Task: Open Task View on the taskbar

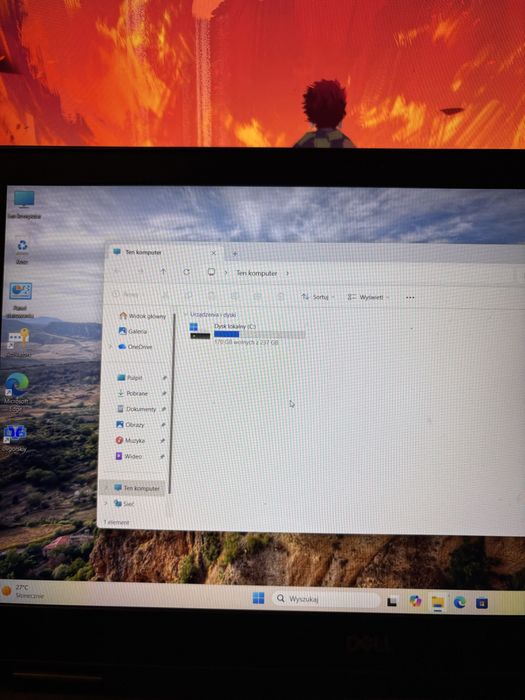Action: (392, 601)
